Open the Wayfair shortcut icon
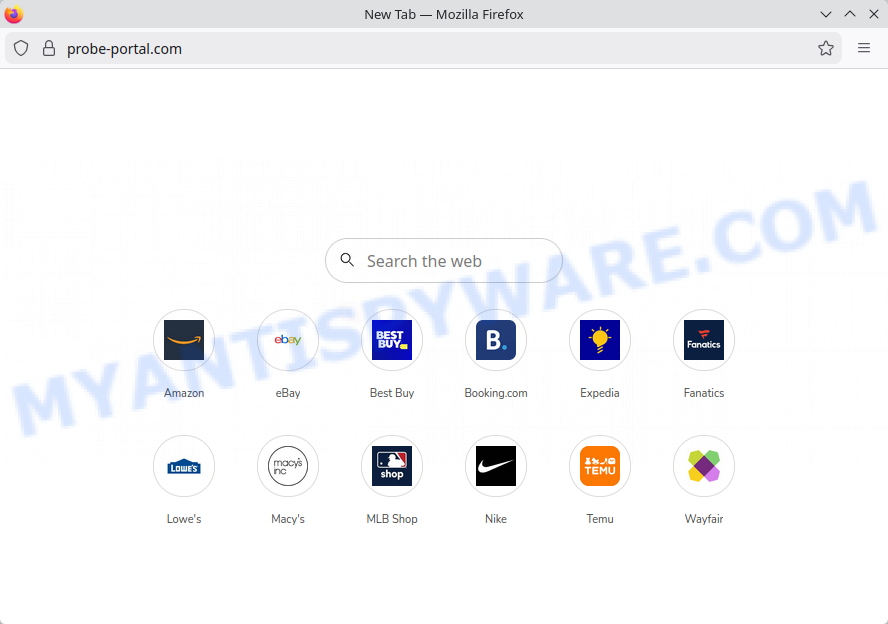888x624 pixels. coord(704,466)
